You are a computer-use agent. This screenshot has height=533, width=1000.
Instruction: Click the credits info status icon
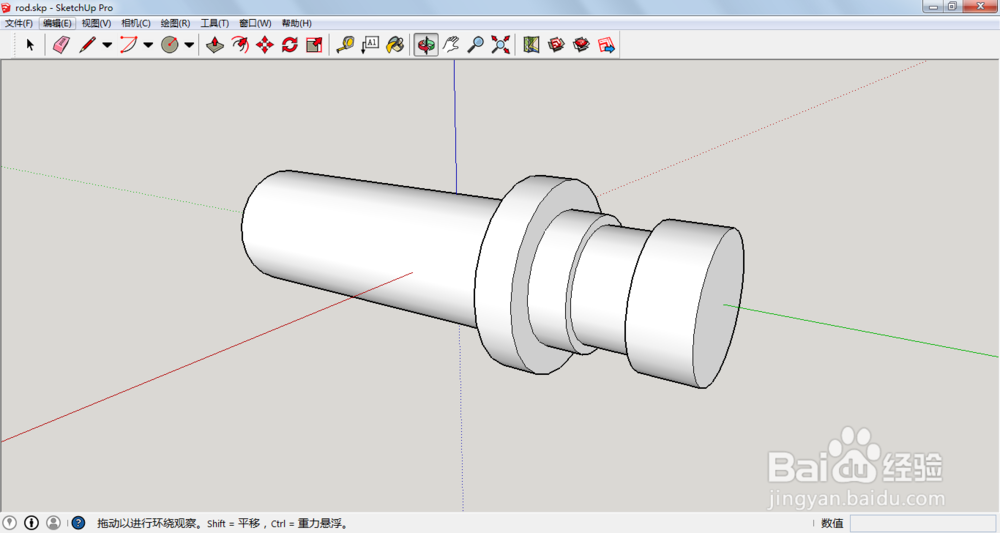click(x=31, y=523)
